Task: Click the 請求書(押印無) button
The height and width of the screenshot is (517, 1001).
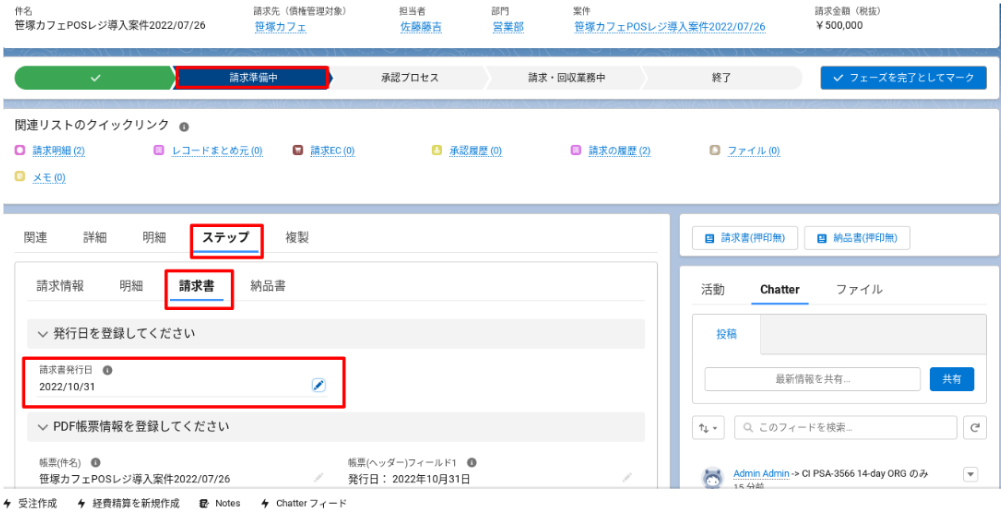Action: (x=741, y=238)
